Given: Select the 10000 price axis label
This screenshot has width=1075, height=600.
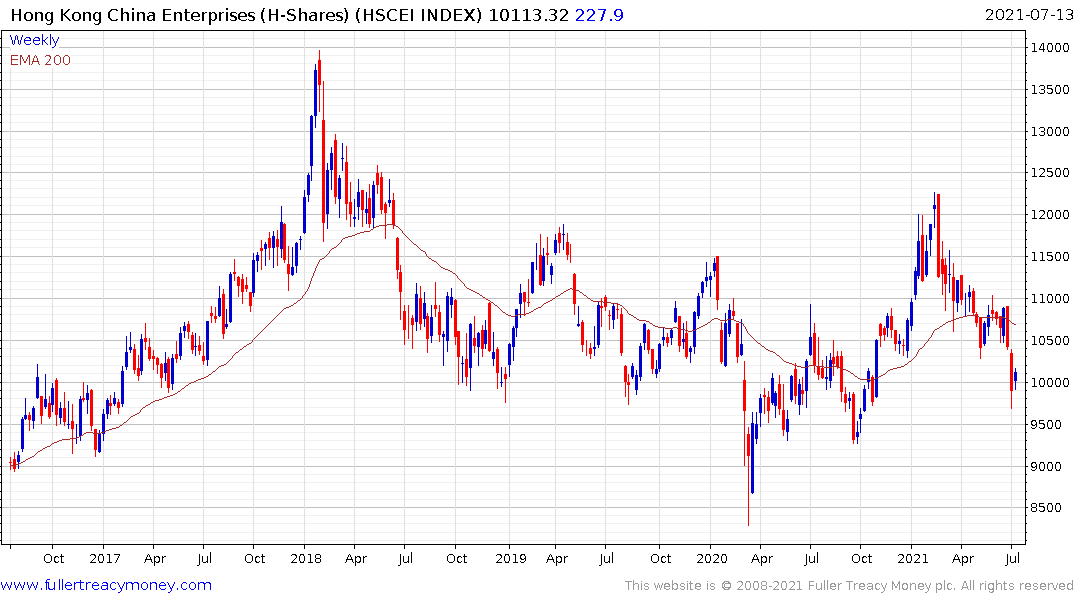Looking at the screenshot, I should pyautogui.click(x=1050, y=383).
